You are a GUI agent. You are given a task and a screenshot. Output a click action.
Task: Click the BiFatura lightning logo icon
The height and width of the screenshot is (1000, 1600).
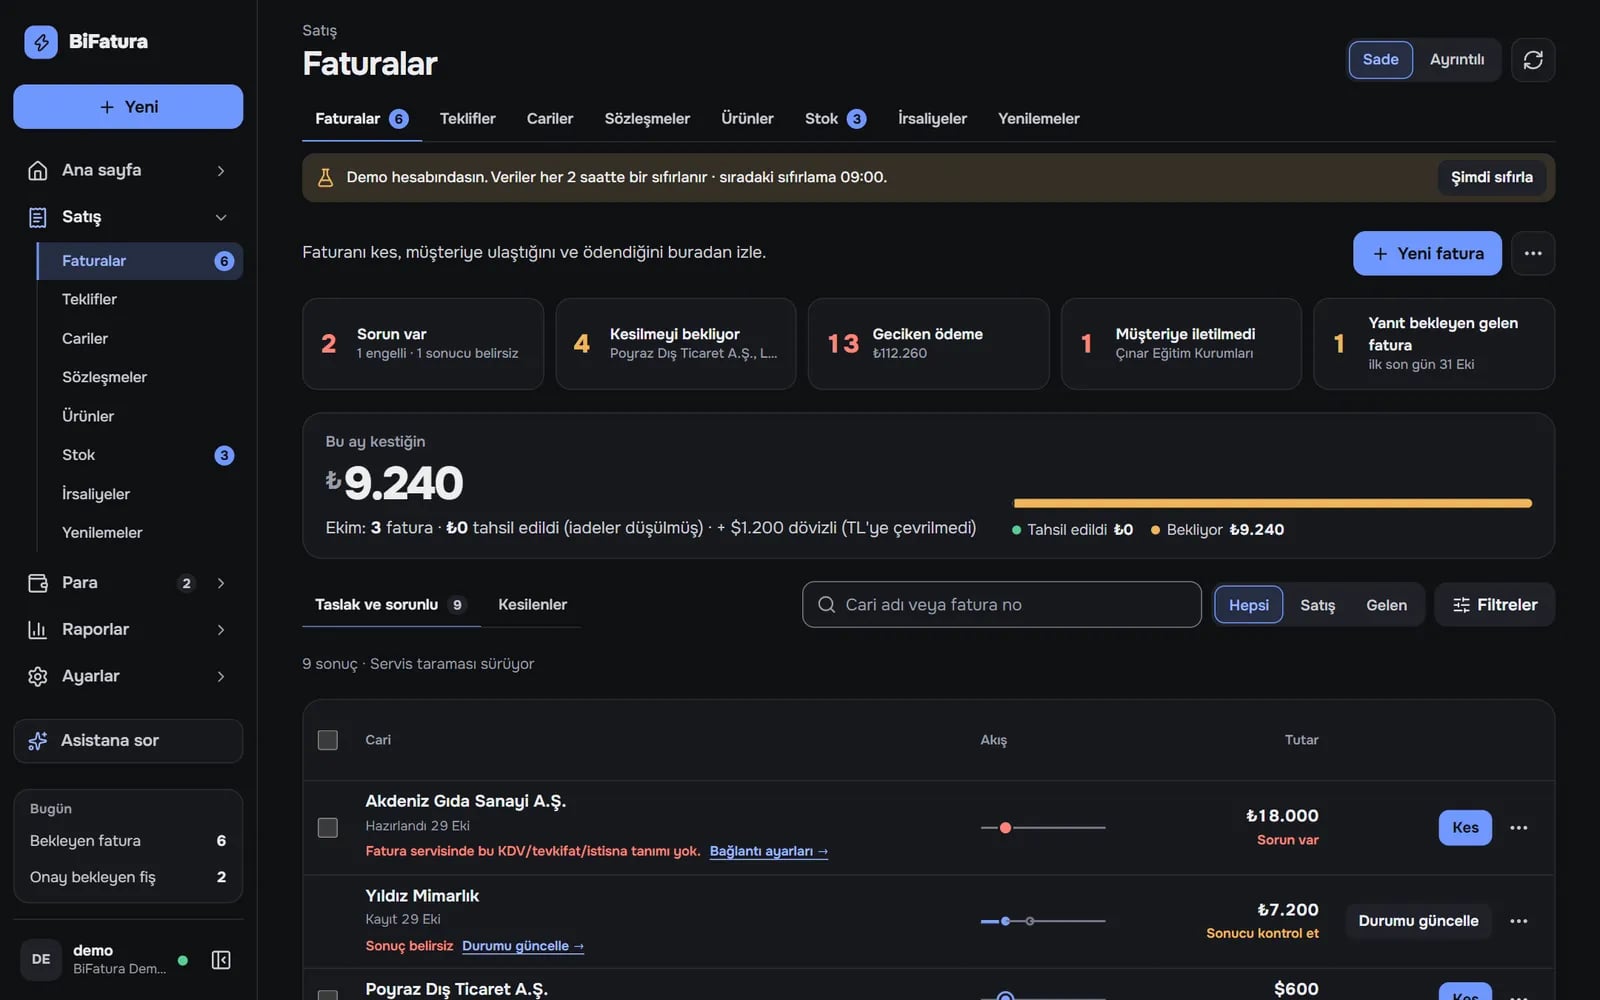[41, 42]
